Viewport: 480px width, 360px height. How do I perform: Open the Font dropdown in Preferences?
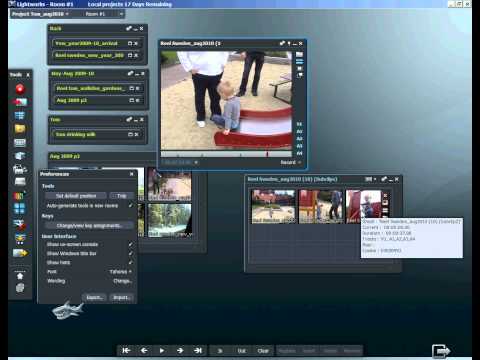[120, 272]
